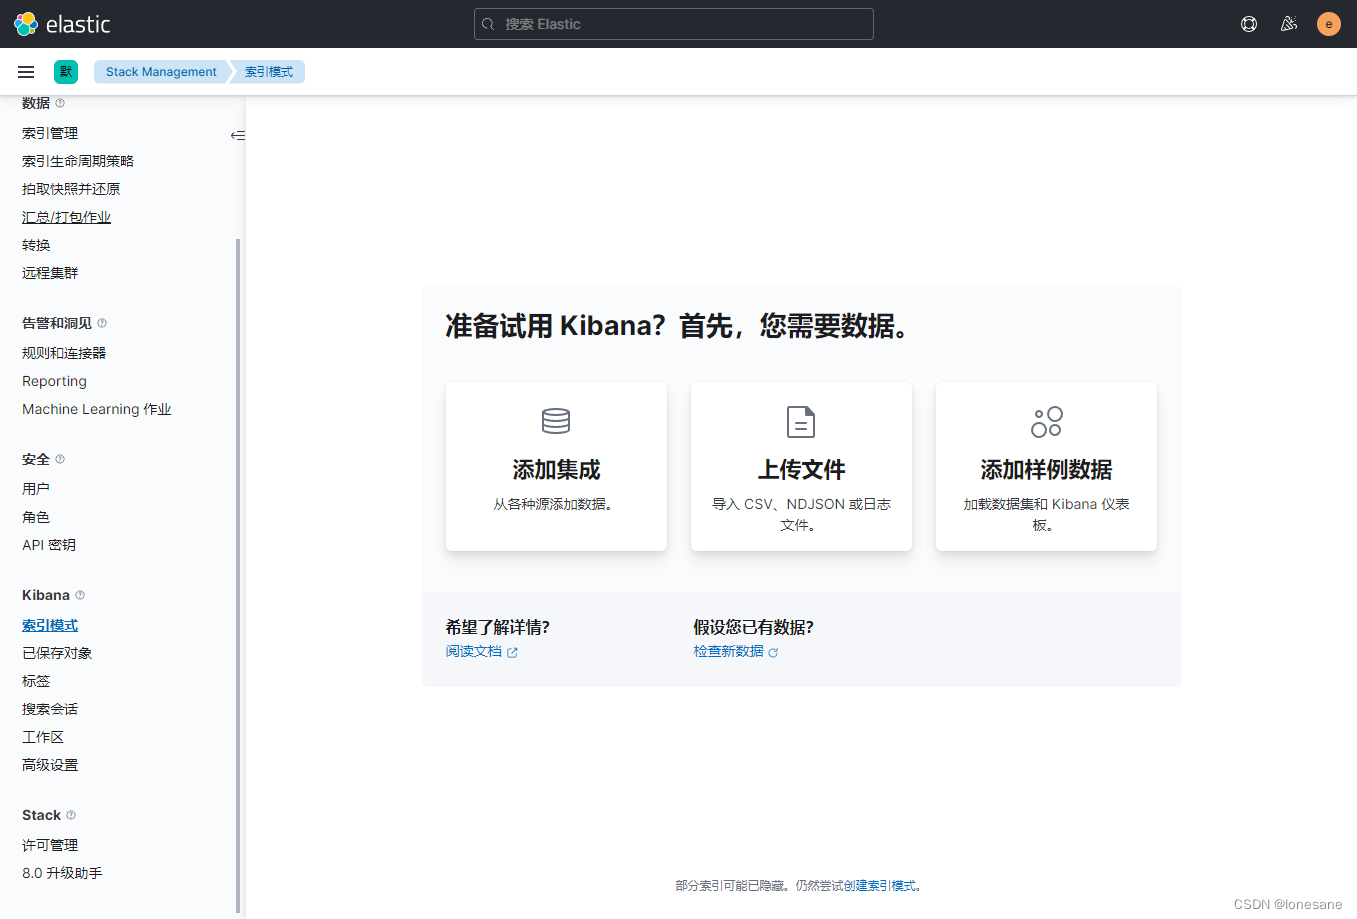This screenshot has height=919, width=1357.
Task: Select the 上传文件 card title
Action: pyautogui.click(x=801, y=470)
